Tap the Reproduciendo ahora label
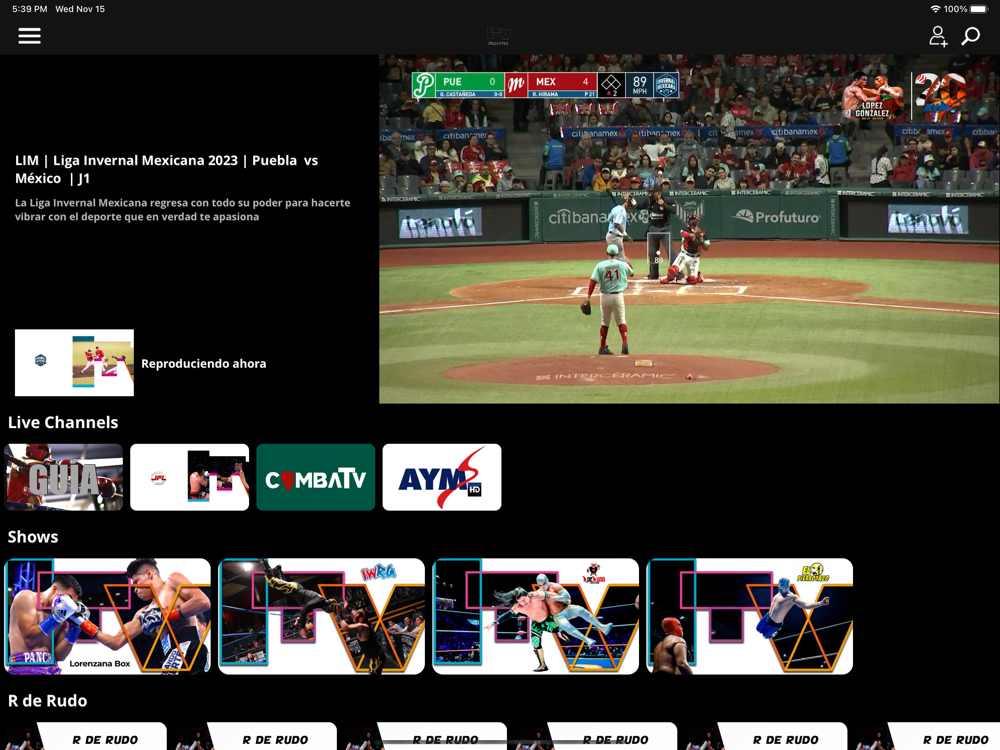 coord(203,364)
